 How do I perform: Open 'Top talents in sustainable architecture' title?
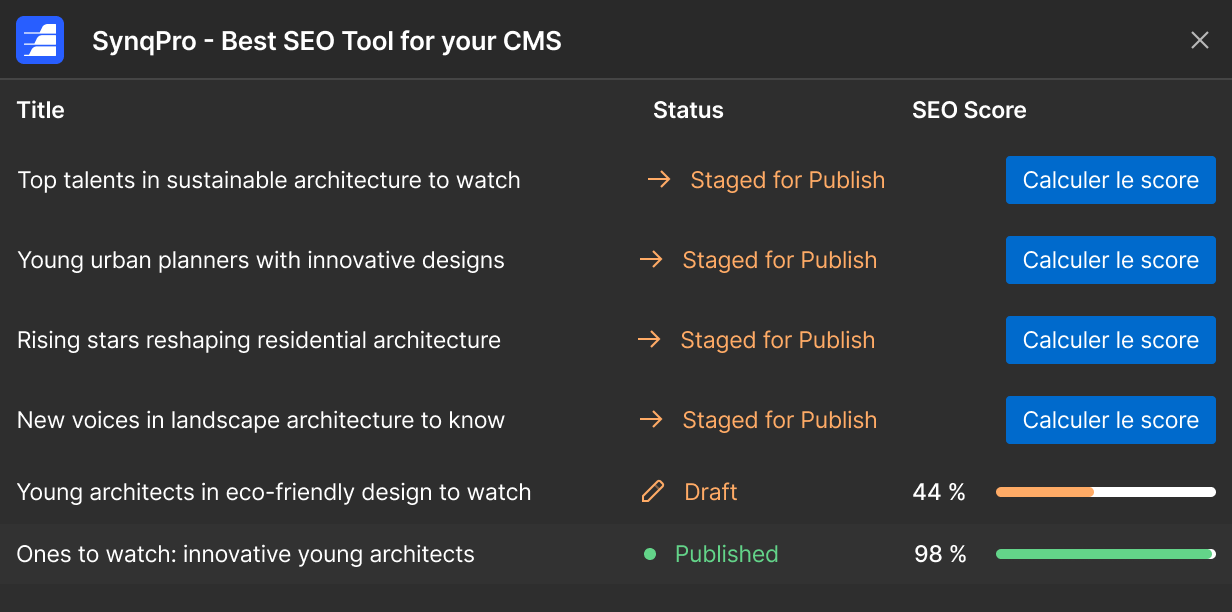point(269,180)
